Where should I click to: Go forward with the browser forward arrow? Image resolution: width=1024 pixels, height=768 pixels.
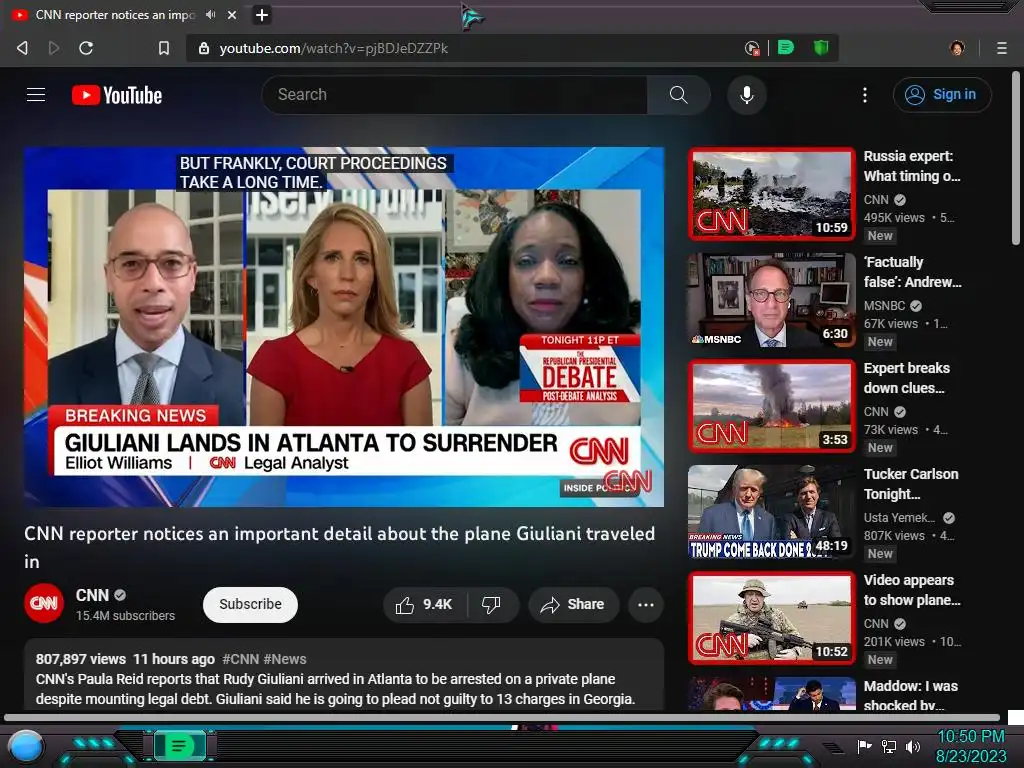(54, 48)
